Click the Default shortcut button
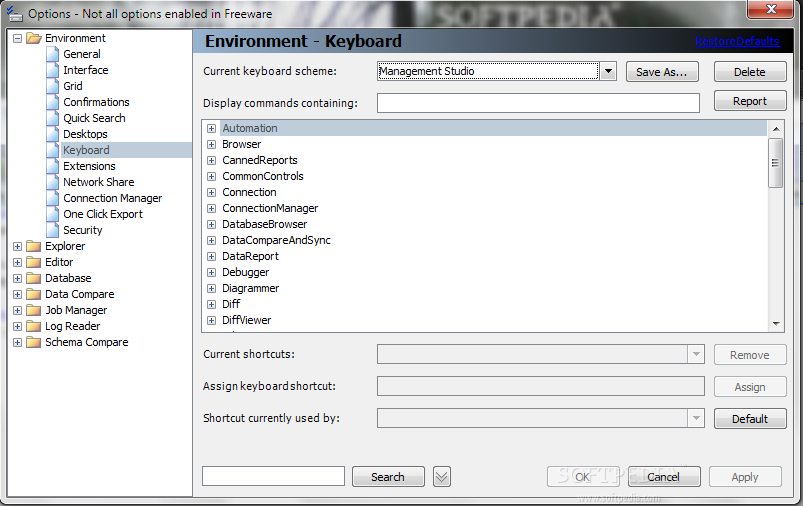The height and width of the screenshot is (506, 803). click(x=750, y=419)
